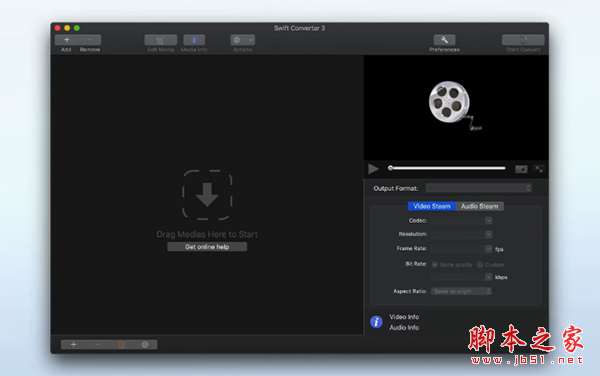Open the Edit Media tool

(x=161, y=40)
